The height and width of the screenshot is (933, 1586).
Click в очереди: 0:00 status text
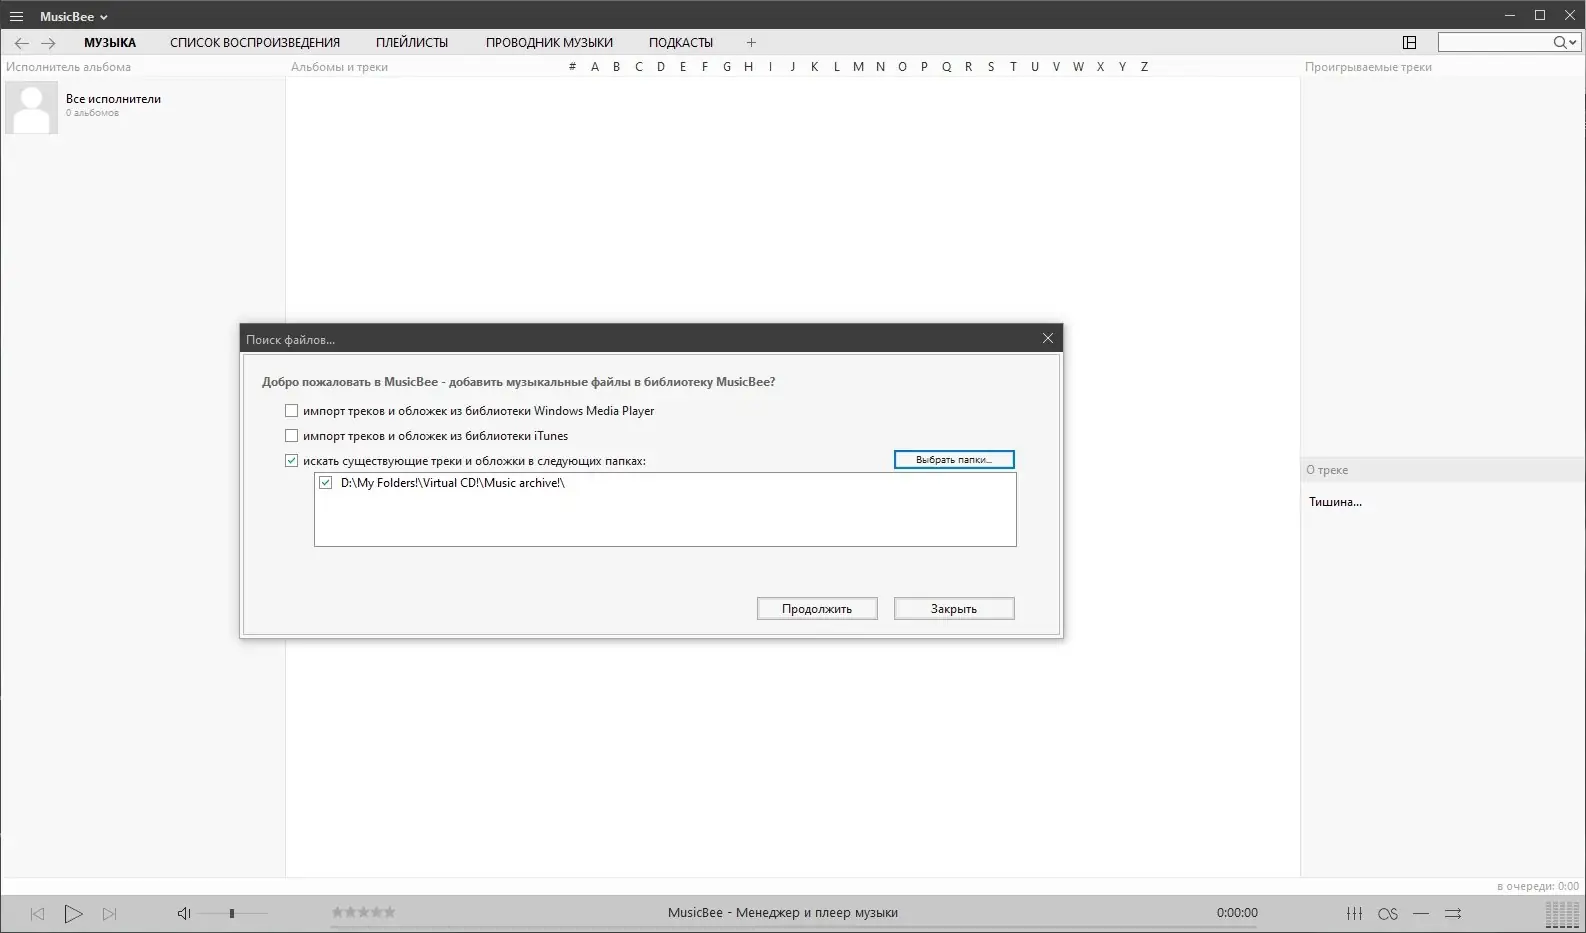point(1538,886)
